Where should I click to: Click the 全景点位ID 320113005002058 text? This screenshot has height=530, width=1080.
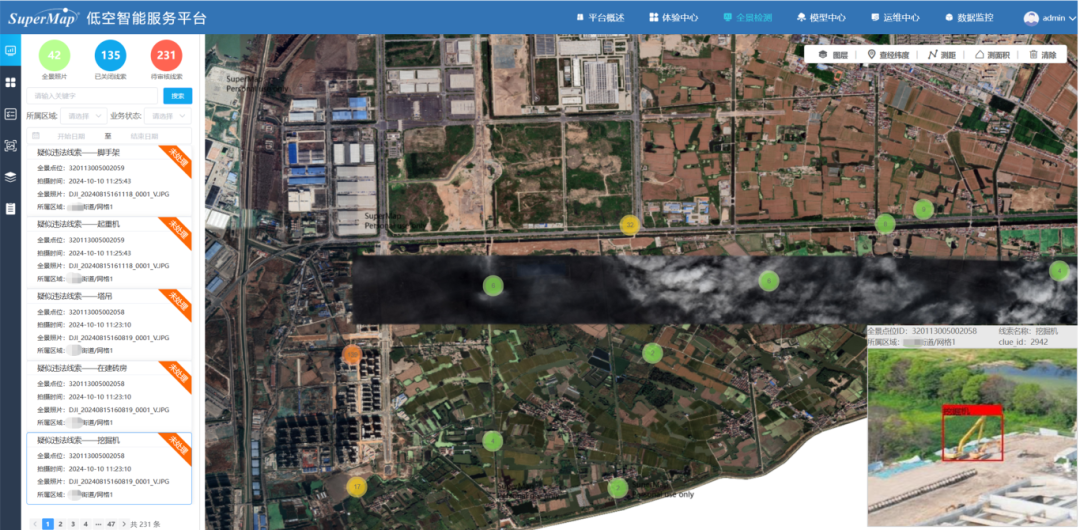coord(922,332)
